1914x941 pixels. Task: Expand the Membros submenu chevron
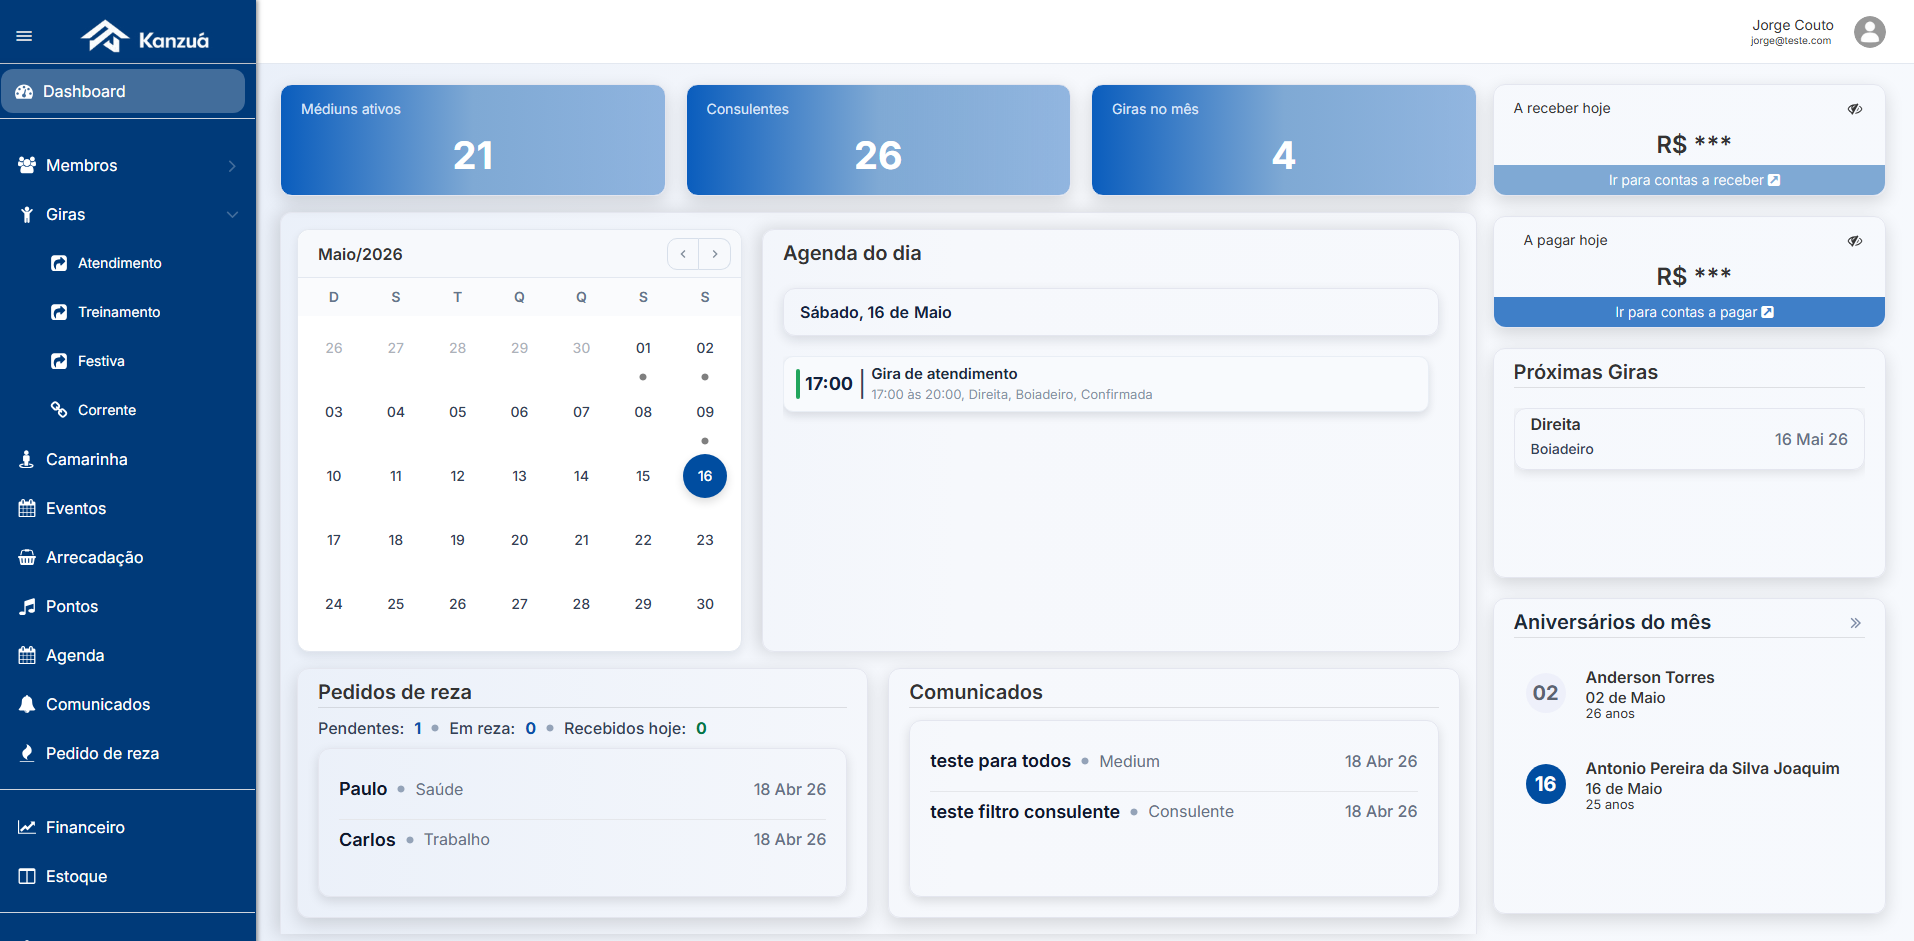[x=232, y=166]
